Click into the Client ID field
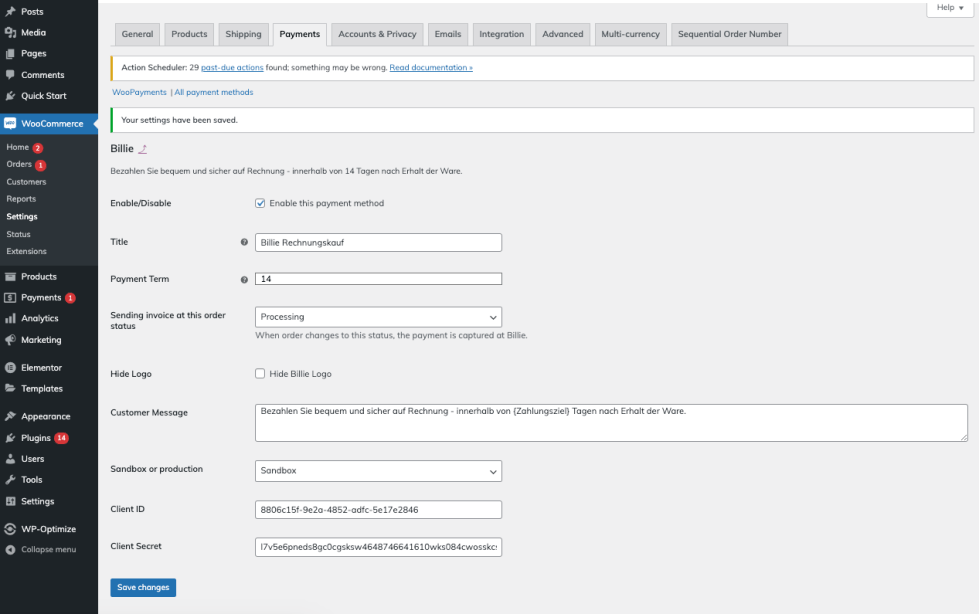 coord(378,509)
